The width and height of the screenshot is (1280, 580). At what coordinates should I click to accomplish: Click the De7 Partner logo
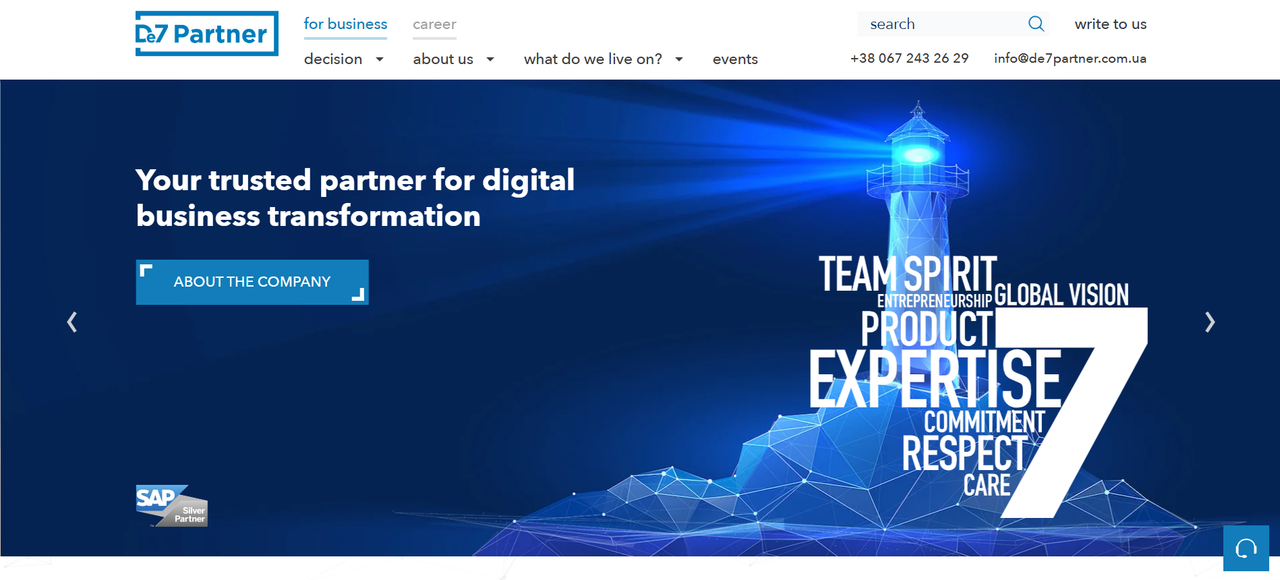tap(207, 34)
